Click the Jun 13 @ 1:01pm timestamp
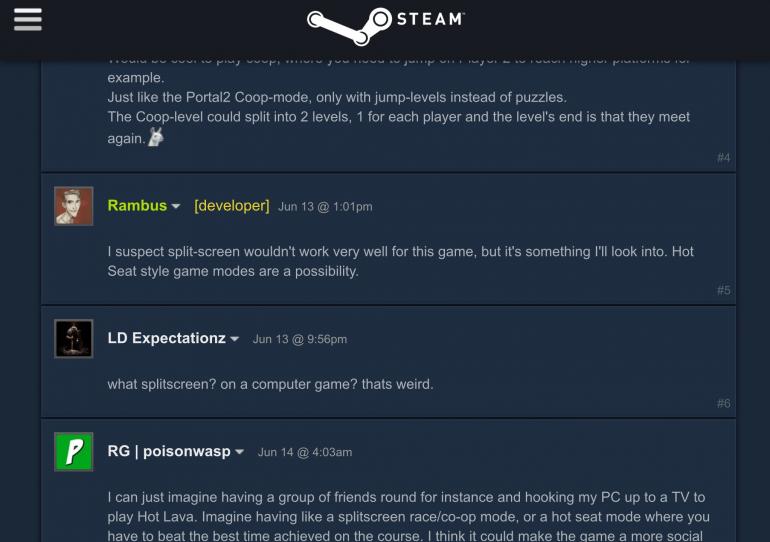 pos(325,207)
